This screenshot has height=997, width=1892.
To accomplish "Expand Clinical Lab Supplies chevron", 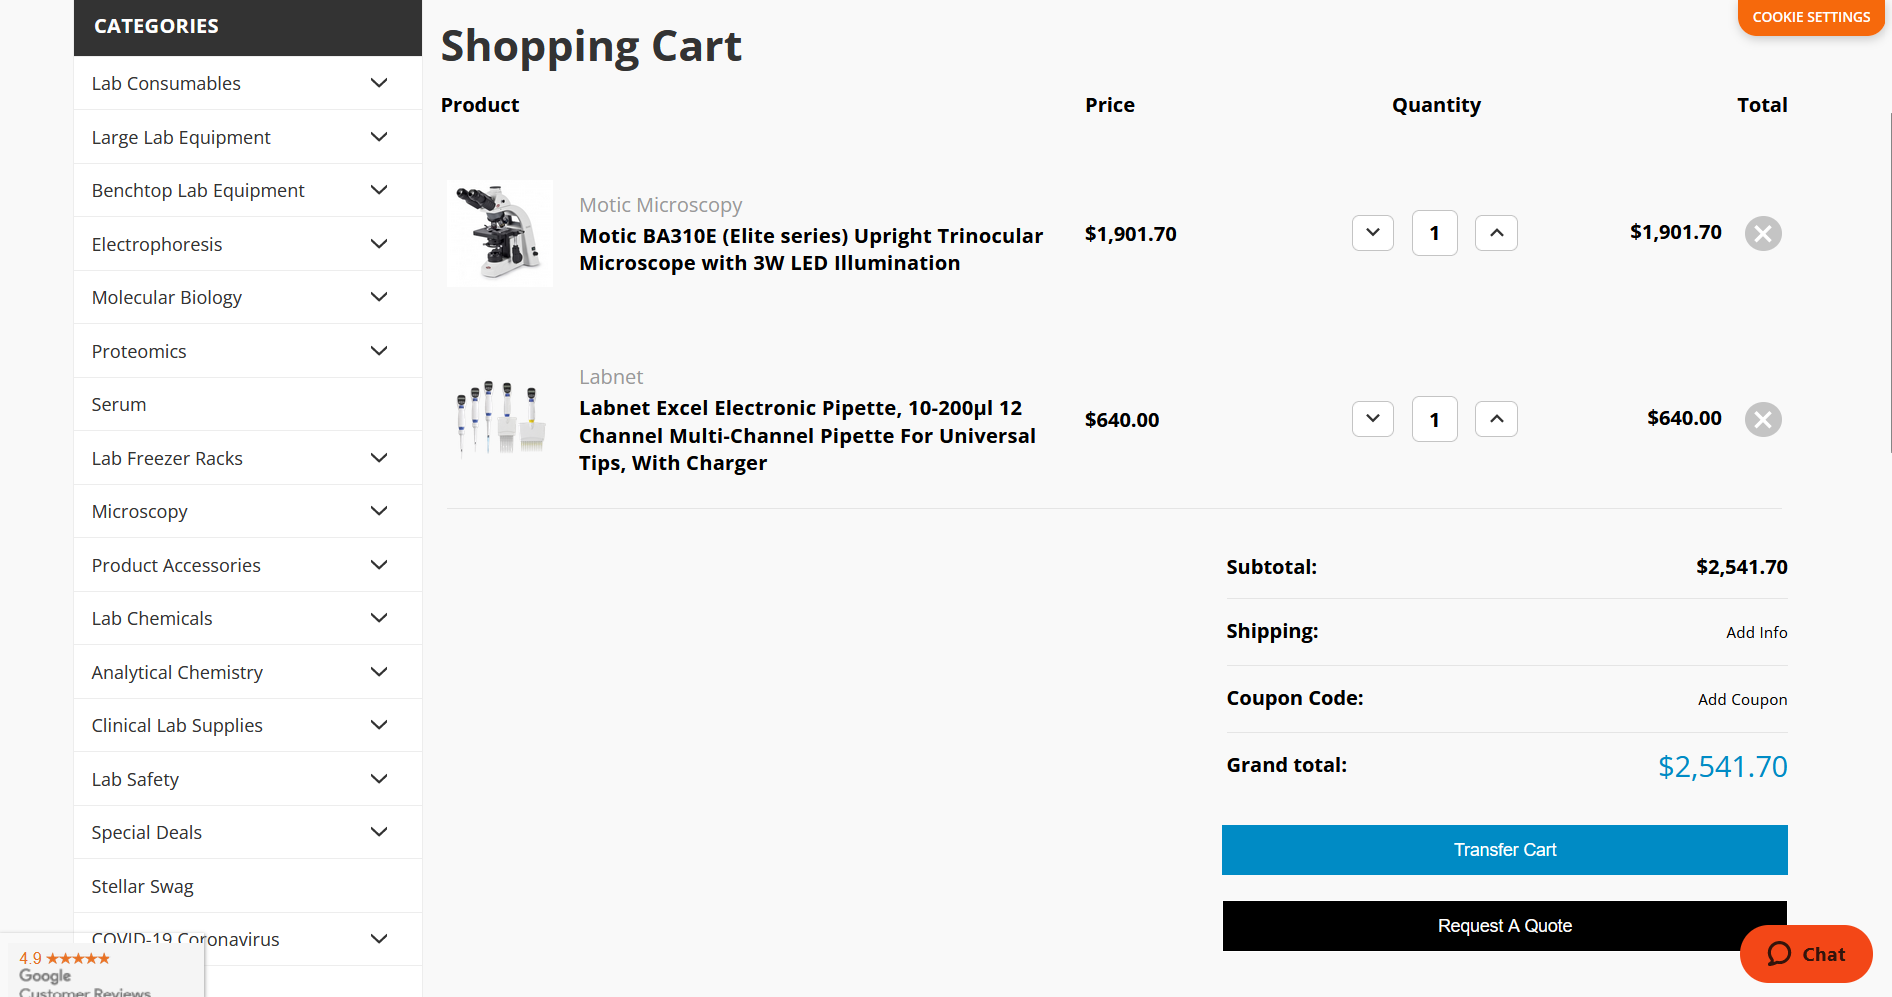I will click(379, 725).
